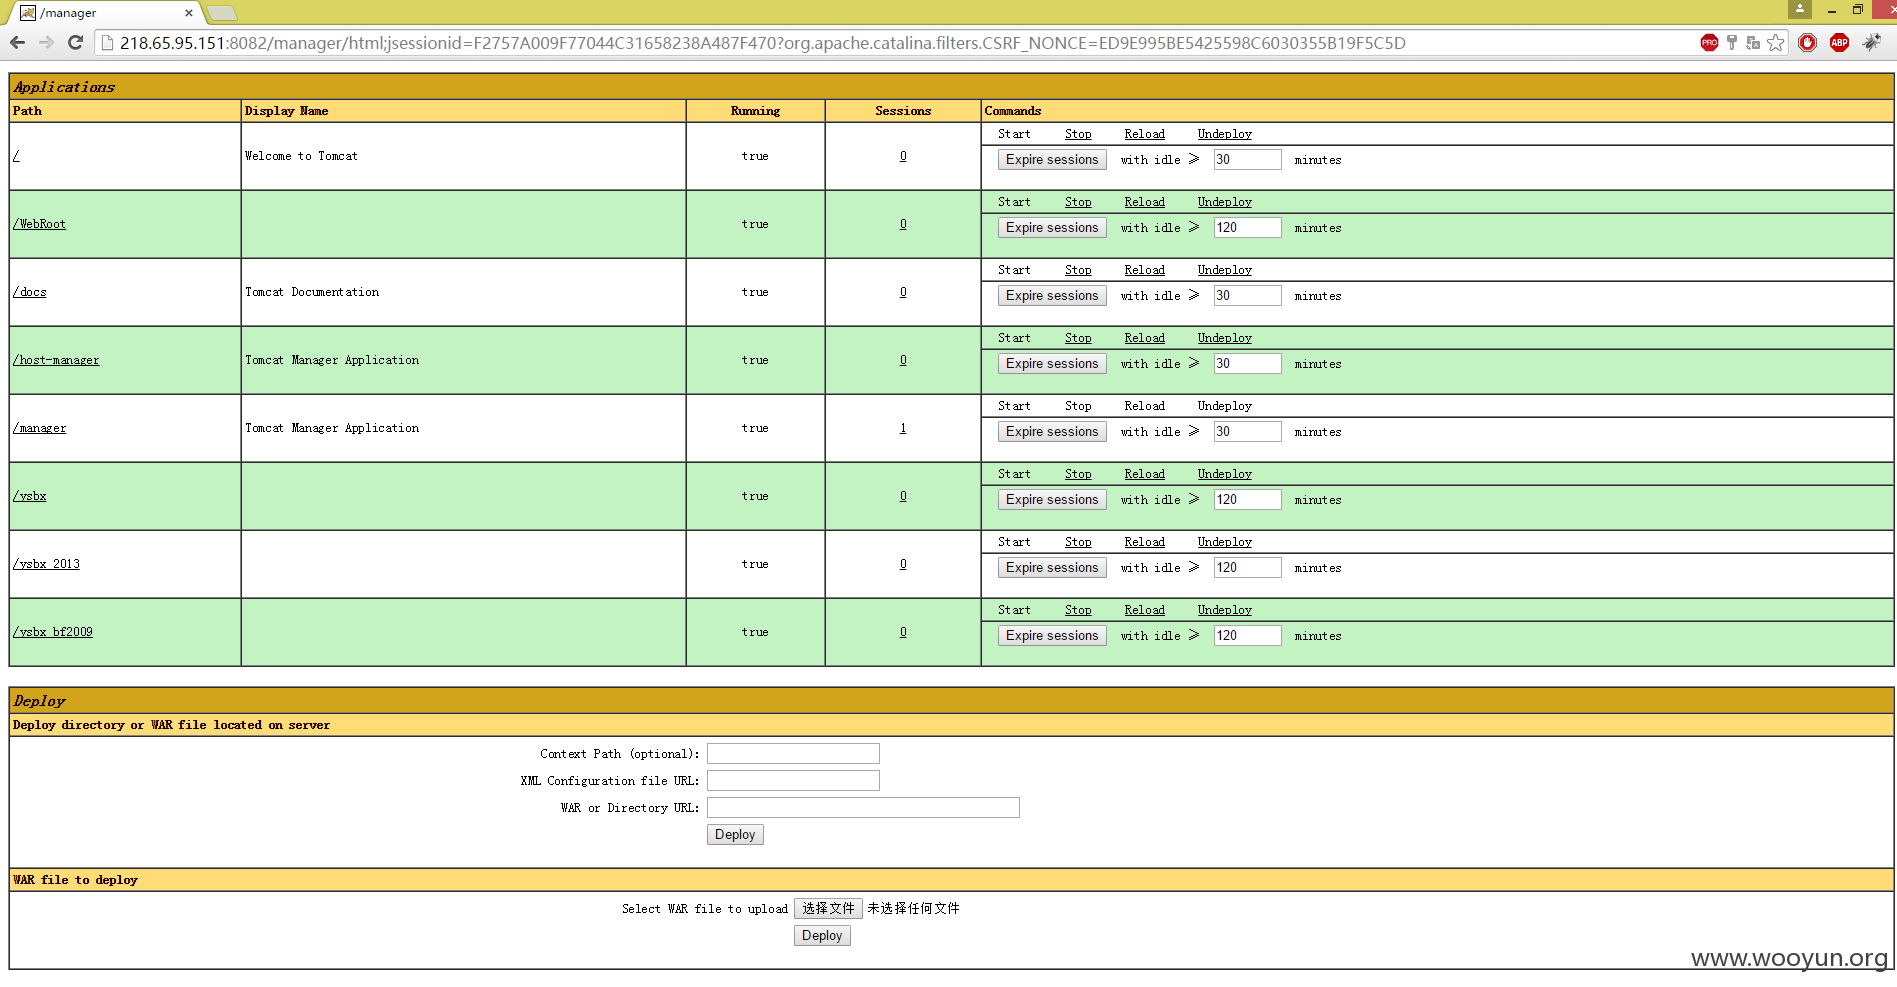
Task: Click the 'Welcome to Tomcat' display name
Action: 301,156
